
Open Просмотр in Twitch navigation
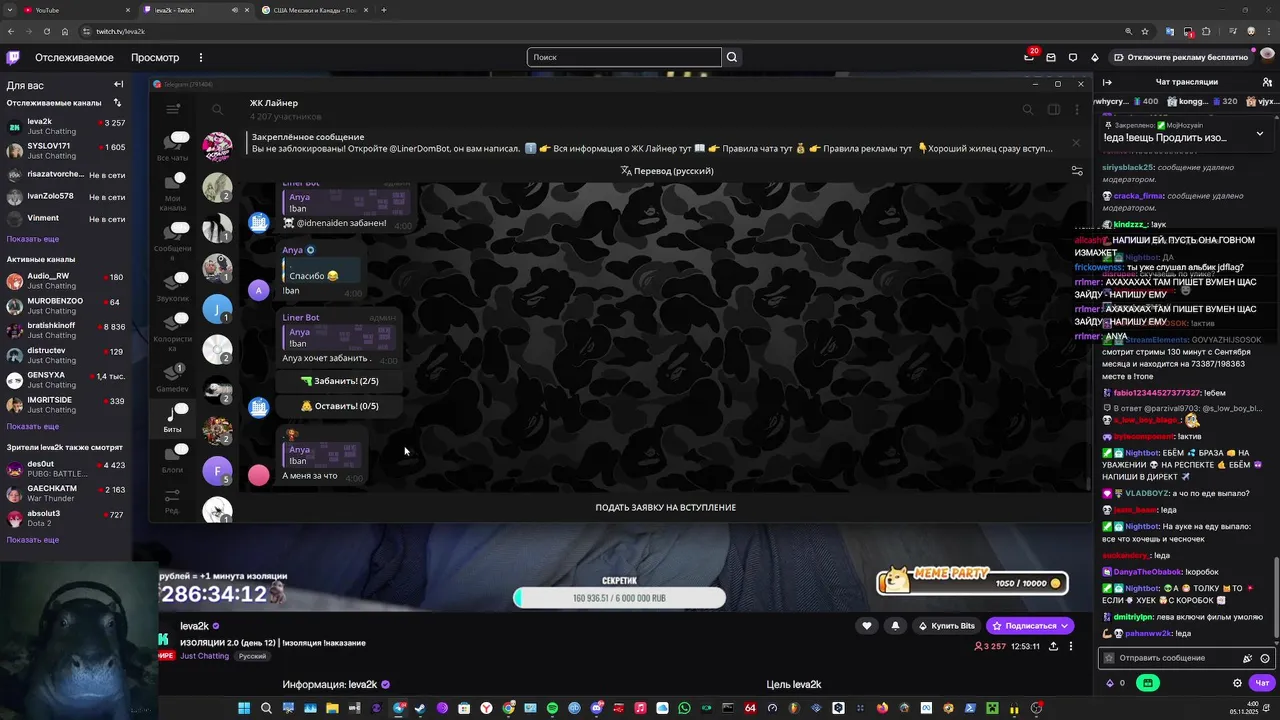tap(155, 57)
